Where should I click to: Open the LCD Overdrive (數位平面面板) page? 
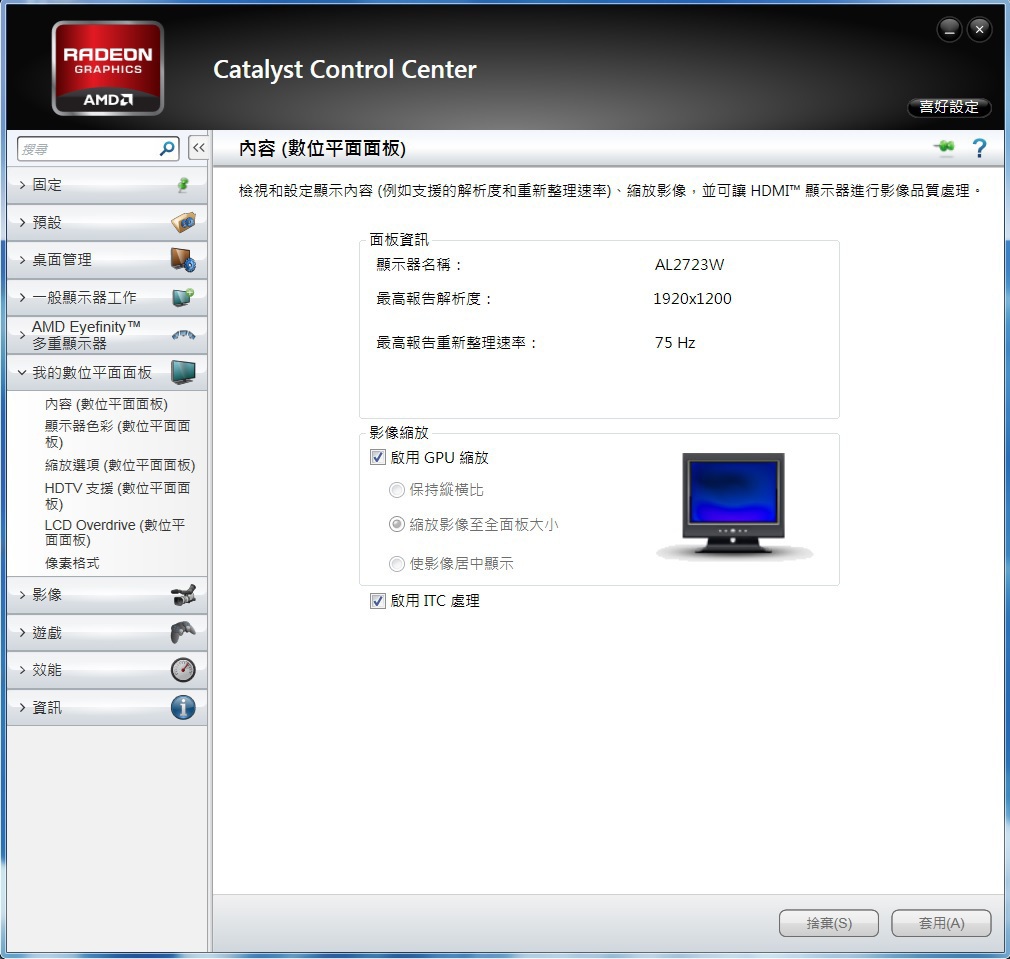coord(115,532)
